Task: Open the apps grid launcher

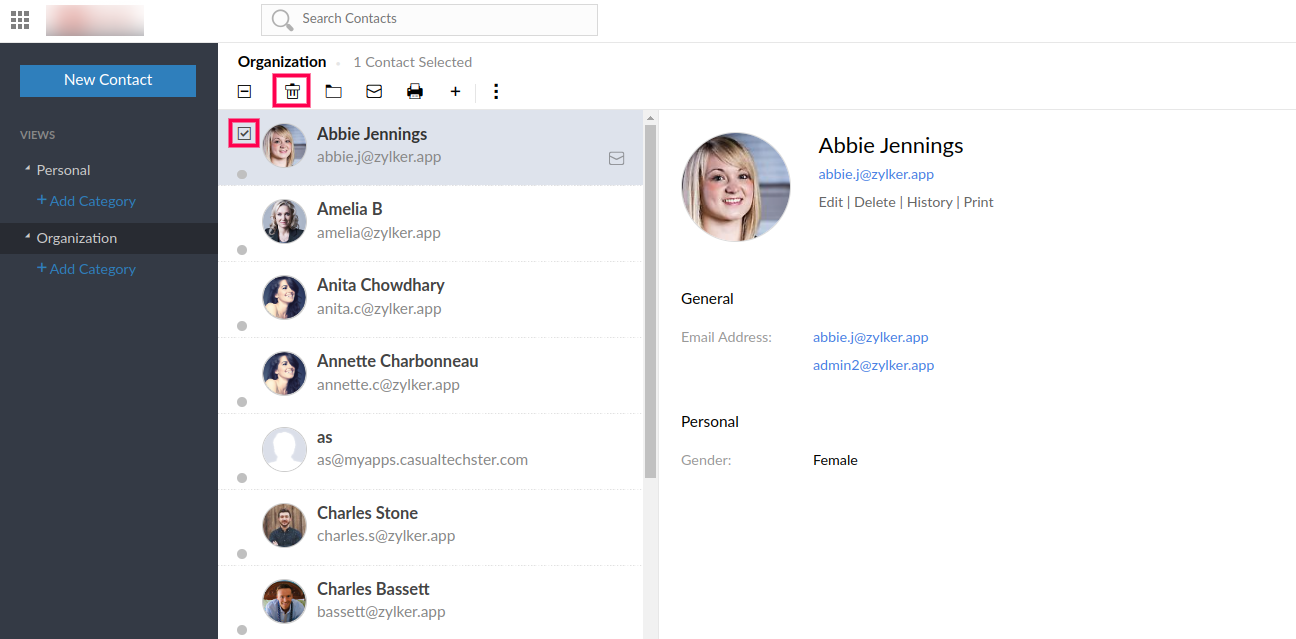Action: [x=19, y=19]
